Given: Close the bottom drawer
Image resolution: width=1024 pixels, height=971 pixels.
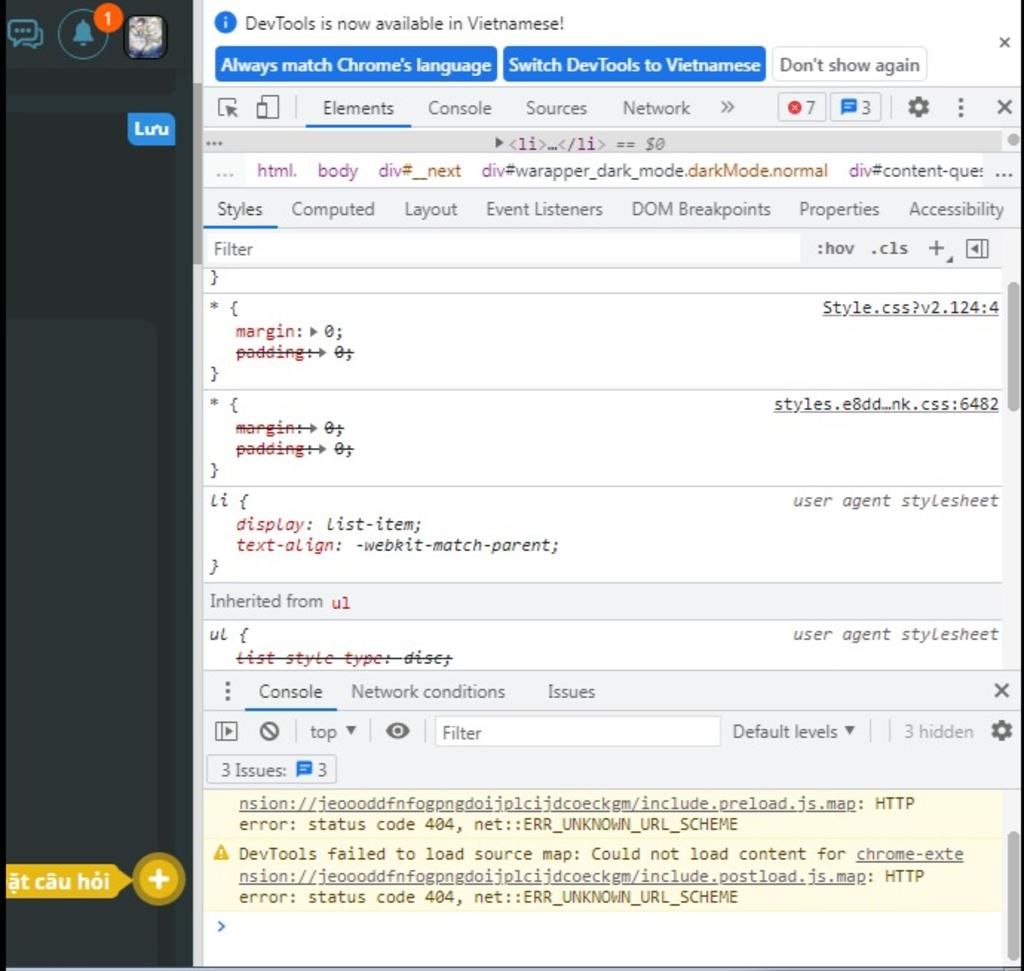Looking at the screenshot, I should coord(1001,690).
